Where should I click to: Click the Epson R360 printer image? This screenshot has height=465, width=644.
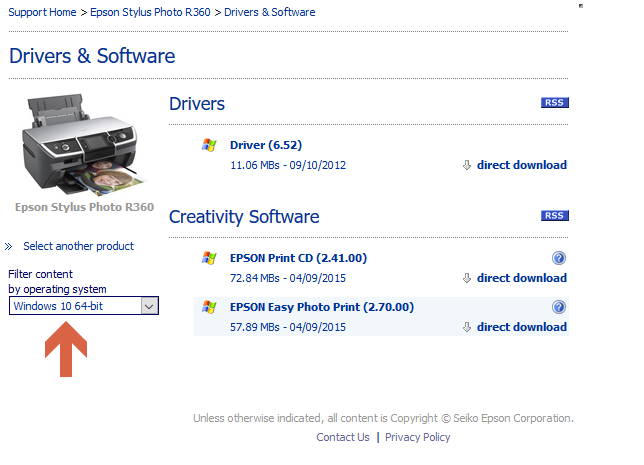(83, 144)
